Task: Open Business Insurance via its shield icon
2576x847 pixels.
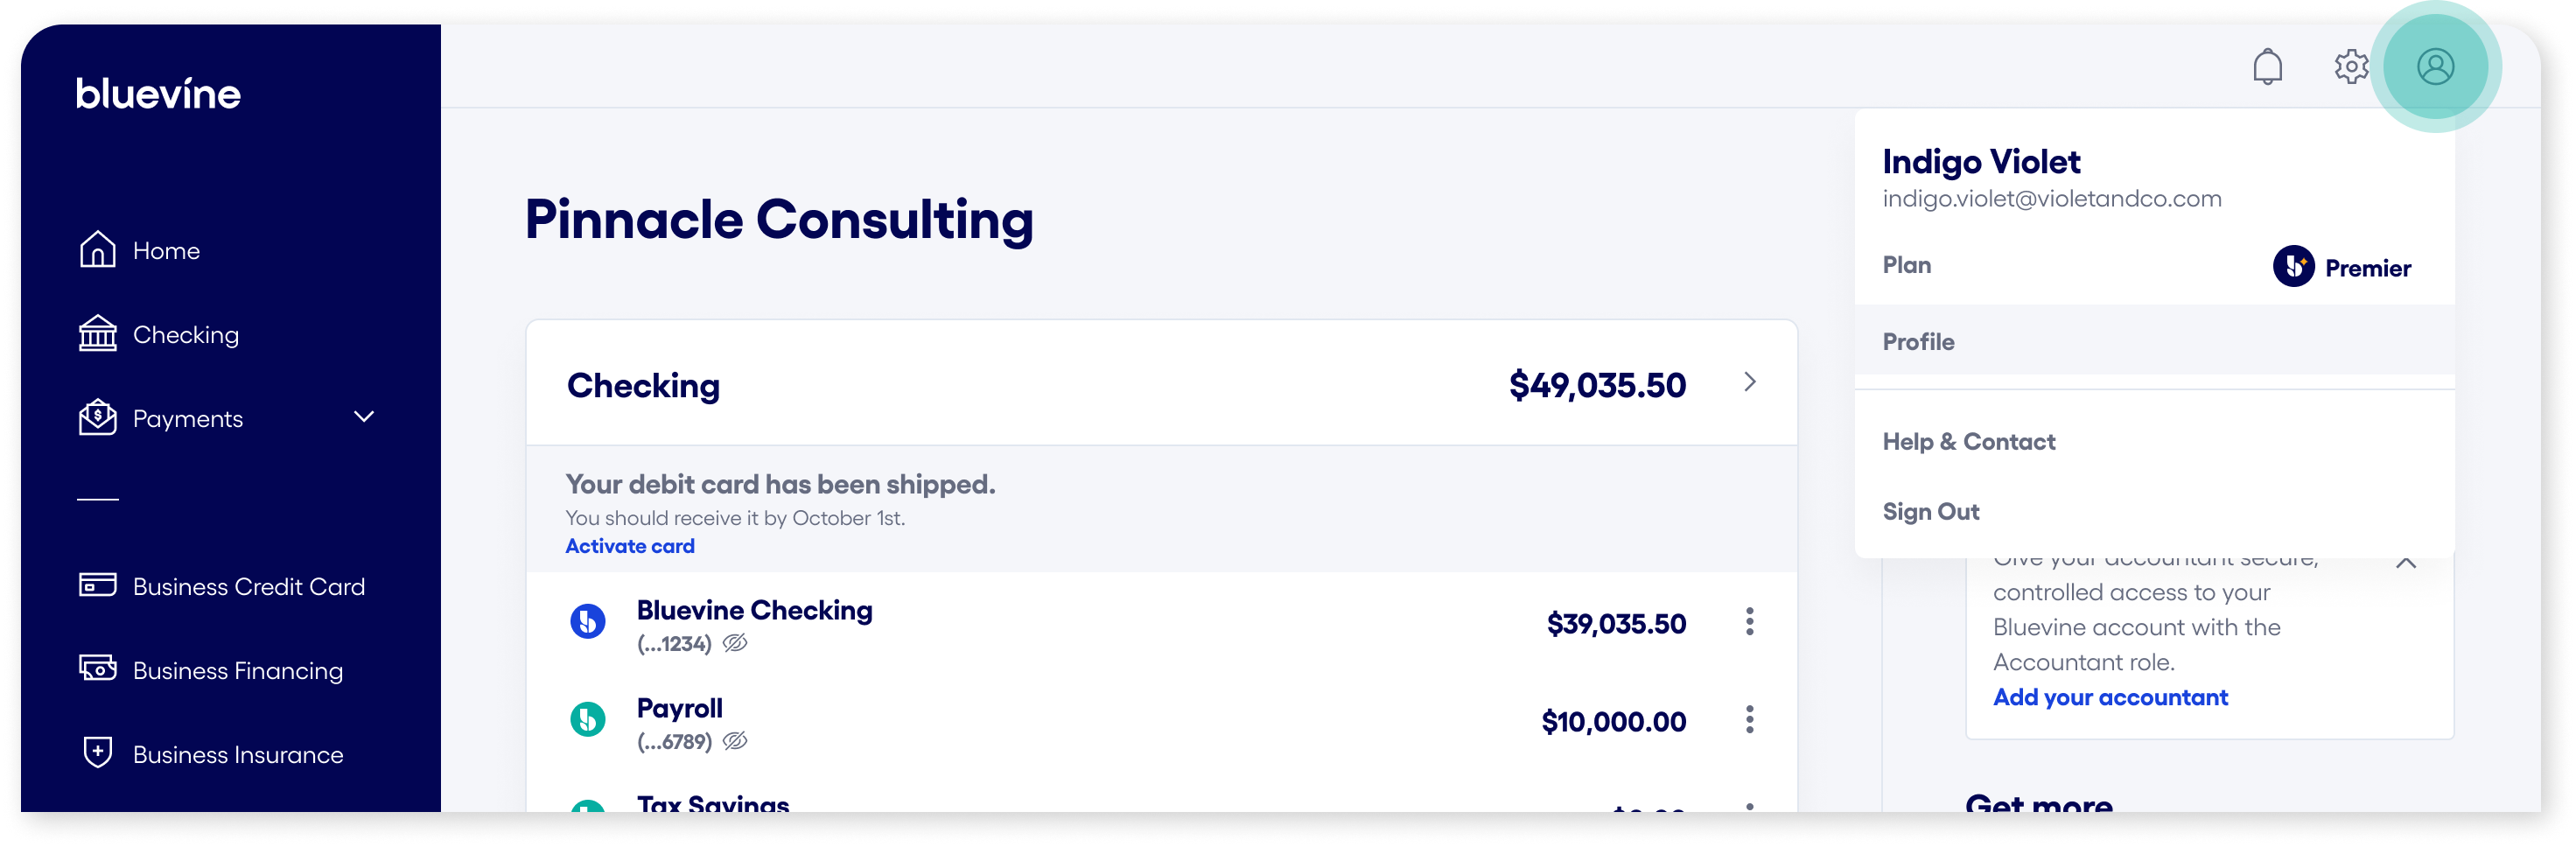Action: pos(97,754)
